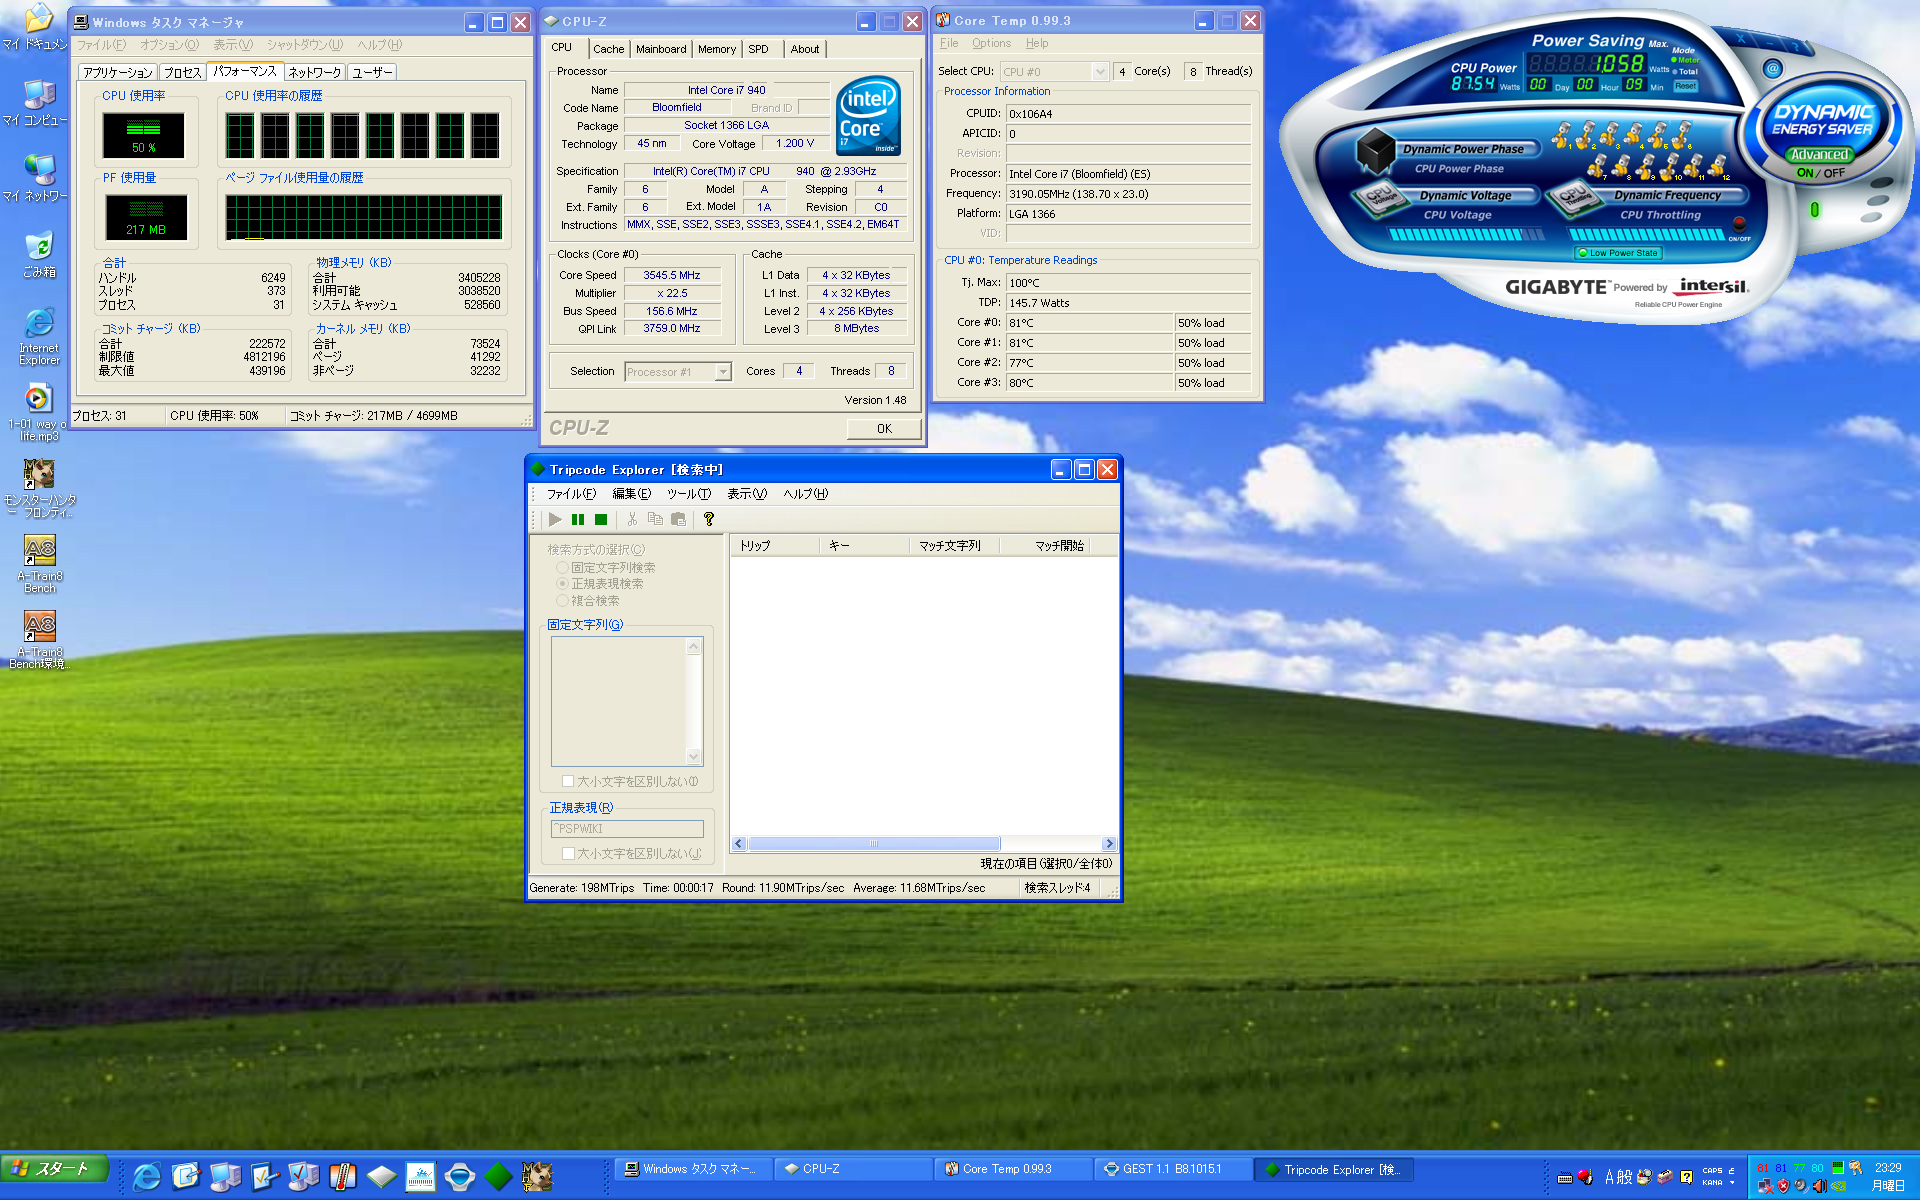Select the 固定文字列検索 radio option
This screenshot has width=1920, height=1200.
(562, 567)
